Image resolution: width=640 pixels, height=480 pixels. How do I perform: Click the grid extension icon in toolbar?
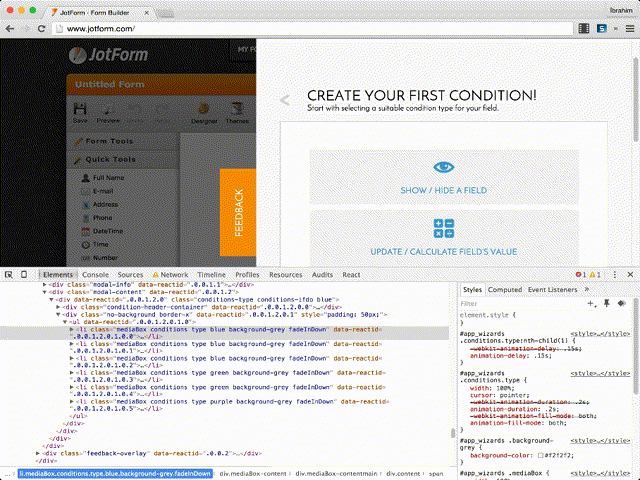(584, 29)
